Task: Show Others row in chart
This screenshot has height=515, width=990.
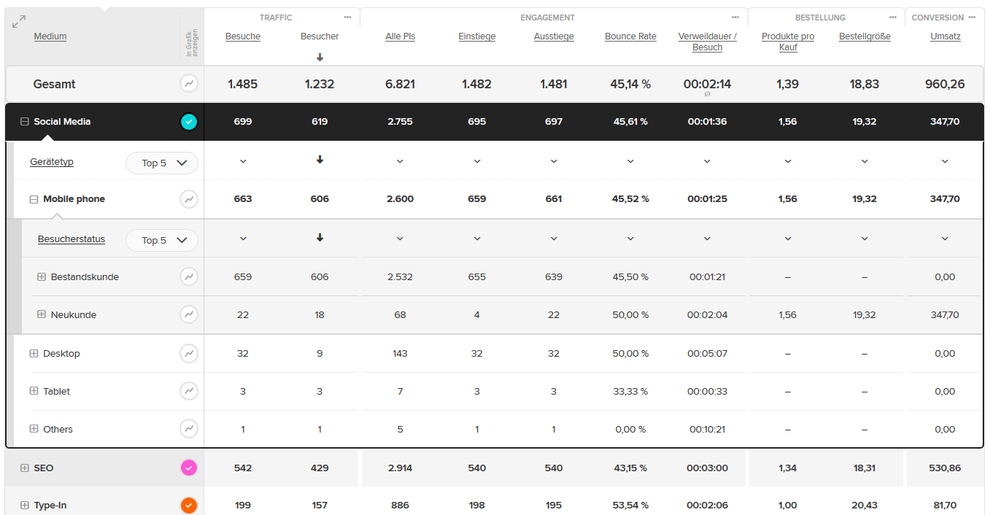Action: tap(189, 429)
